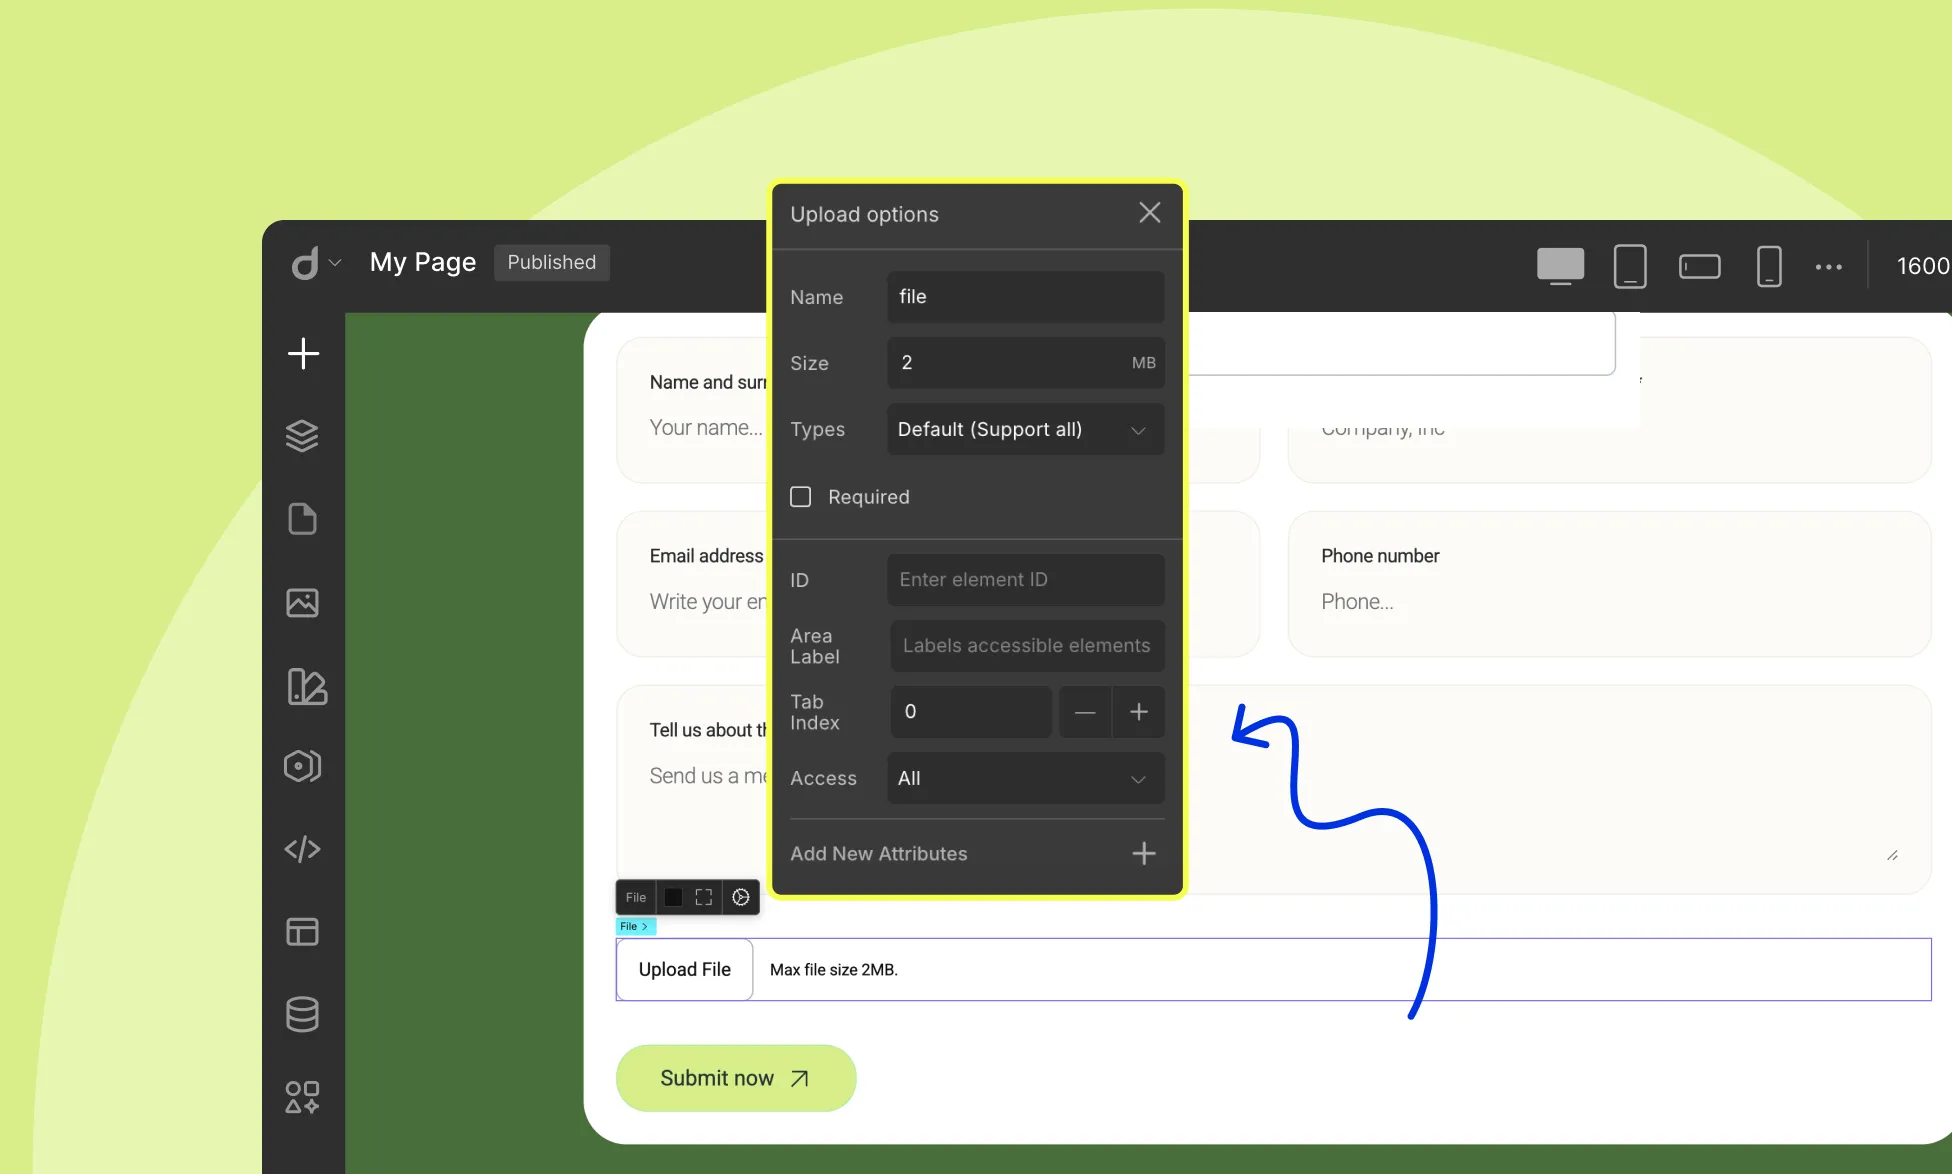Click the Add New Attributes label

tap(879, 853)
